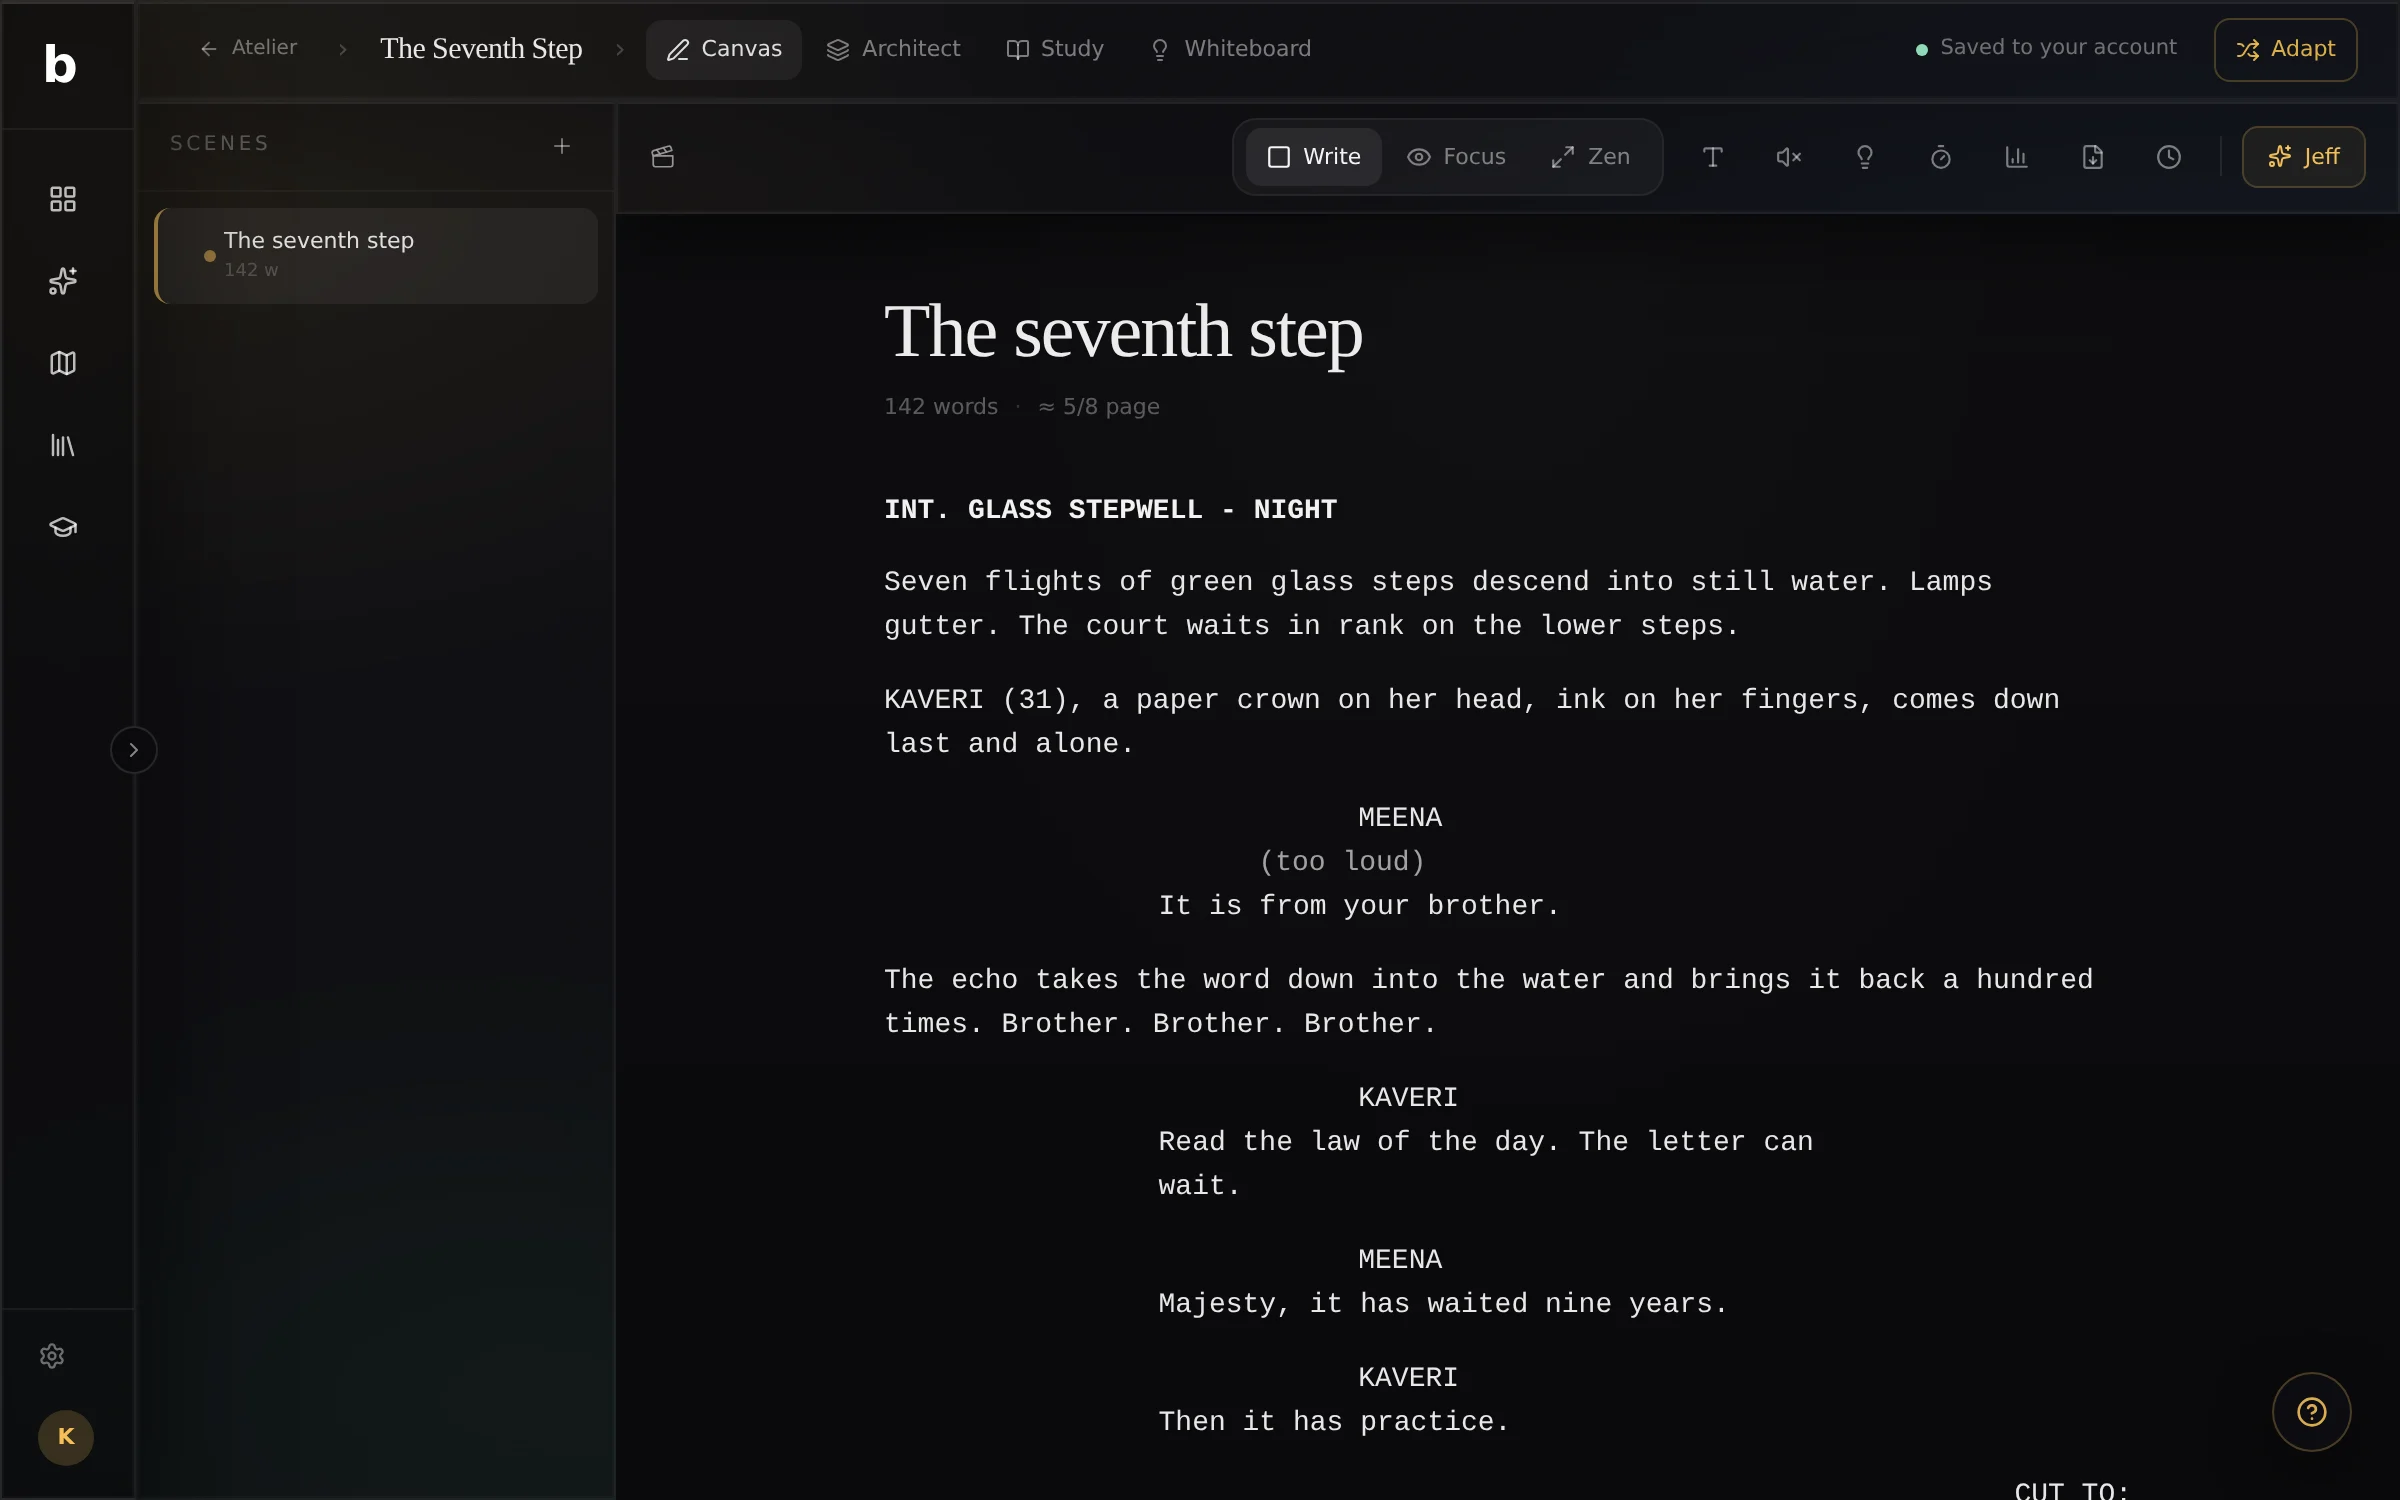Click the file export download icon
Screen dimensions: 2400x1500
click(2092, 157)
